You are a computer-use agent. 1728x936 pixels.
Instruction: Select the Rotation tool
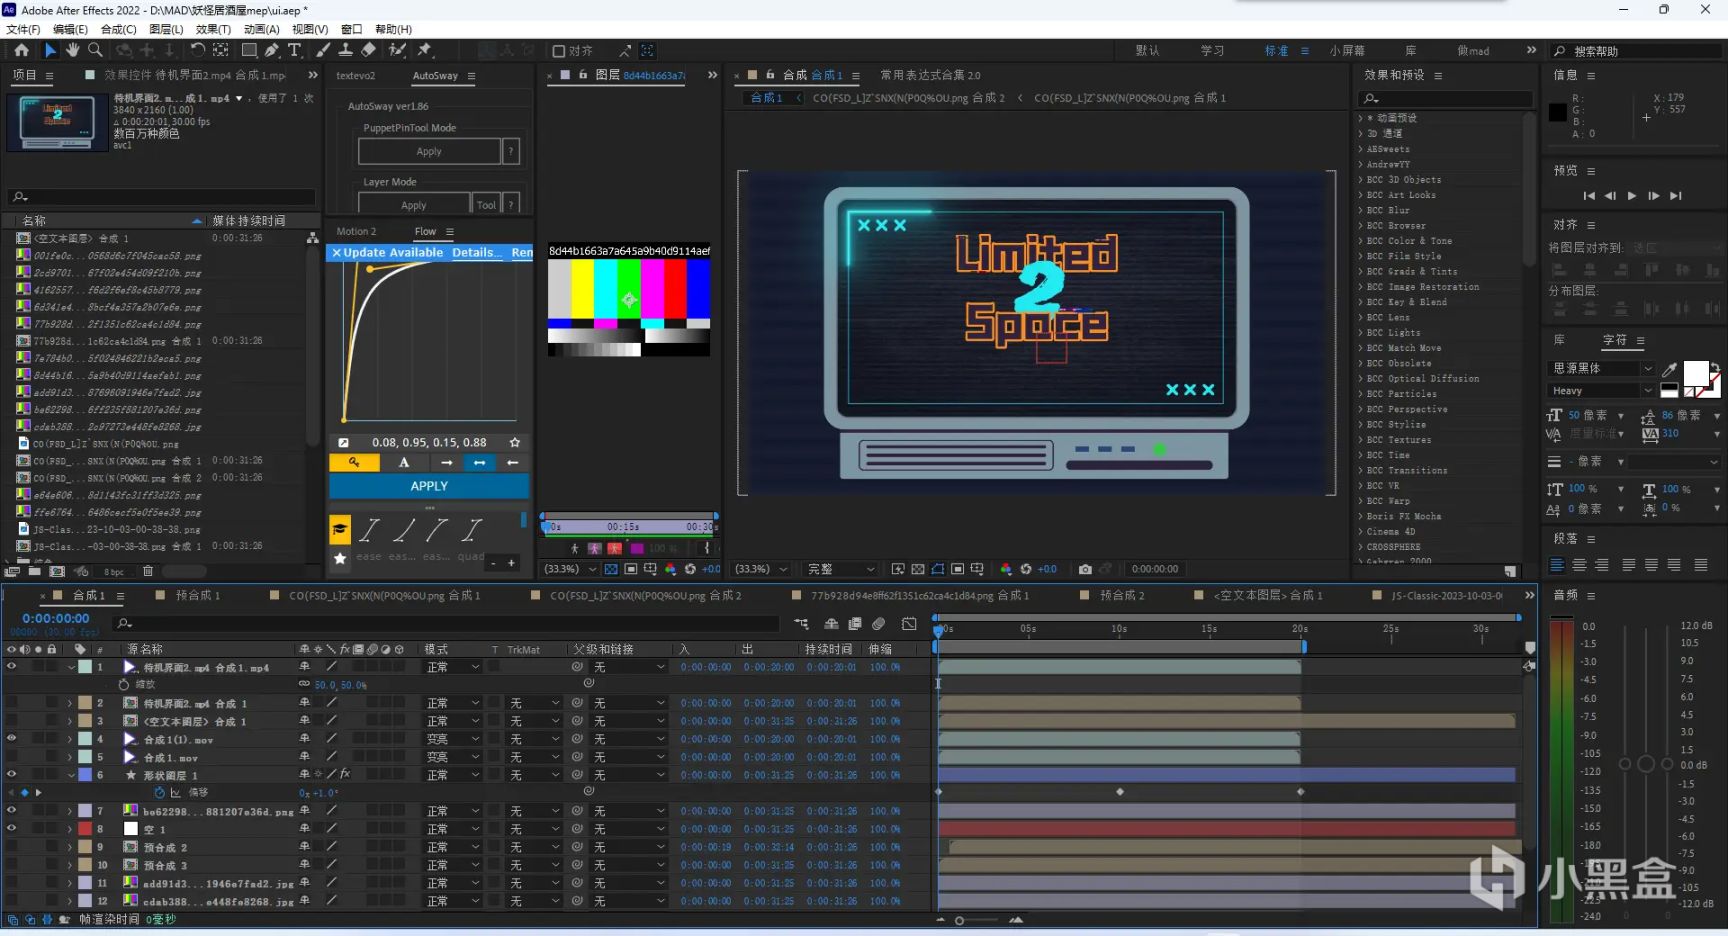(x=197, y=50)
